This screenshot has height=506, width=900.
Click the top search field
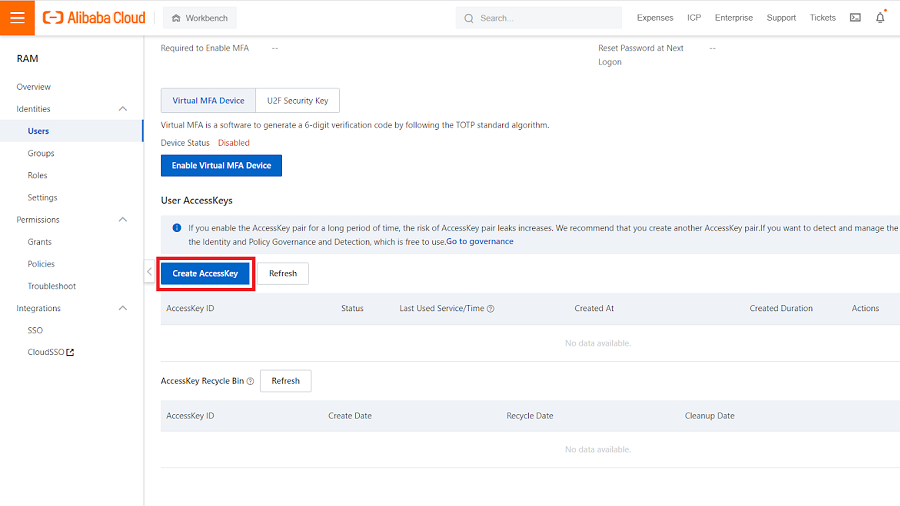click(x=540, y=18)
